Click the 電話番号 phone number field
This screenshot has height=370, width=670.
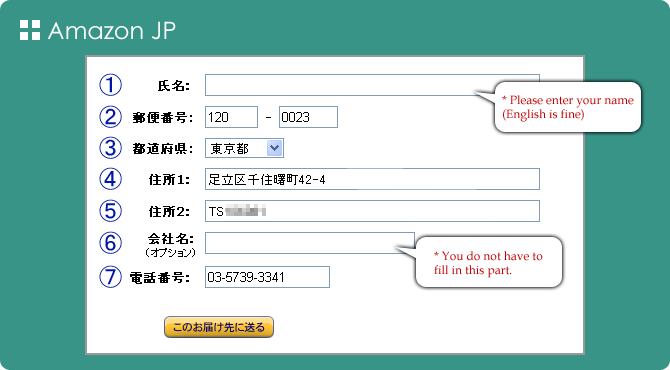click(x=267, y=277)
